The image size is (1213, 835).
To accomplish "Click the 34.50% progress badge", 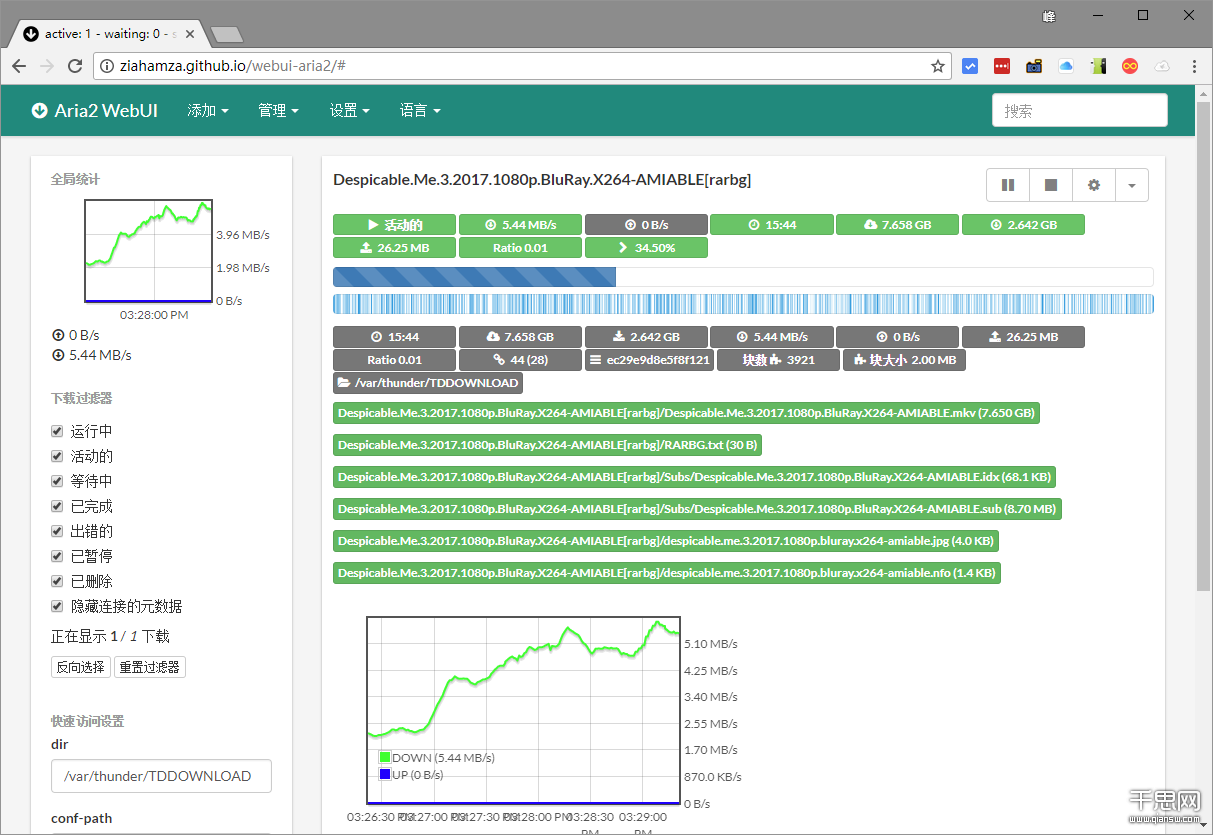I will 646,247.
